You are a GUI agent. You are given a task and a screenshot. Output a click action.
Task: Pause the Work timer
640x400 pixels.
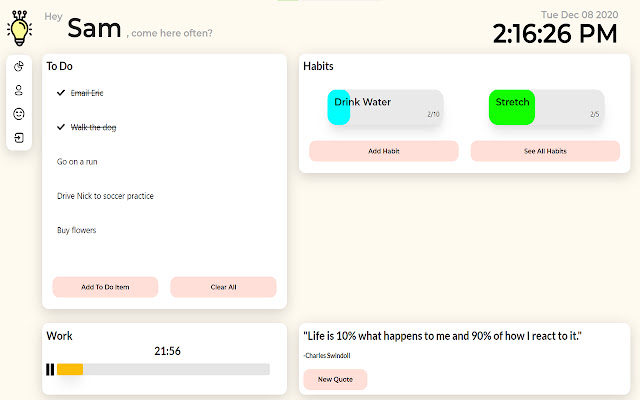click(50, 369)
